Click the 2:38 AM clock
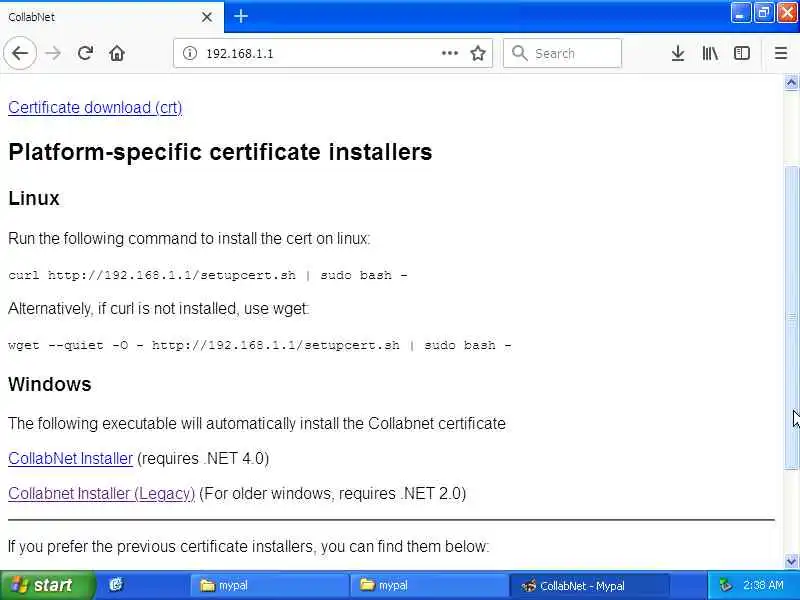Image resolution: width=800 pixels, height=600 pixels. click(x=763, y=585)
